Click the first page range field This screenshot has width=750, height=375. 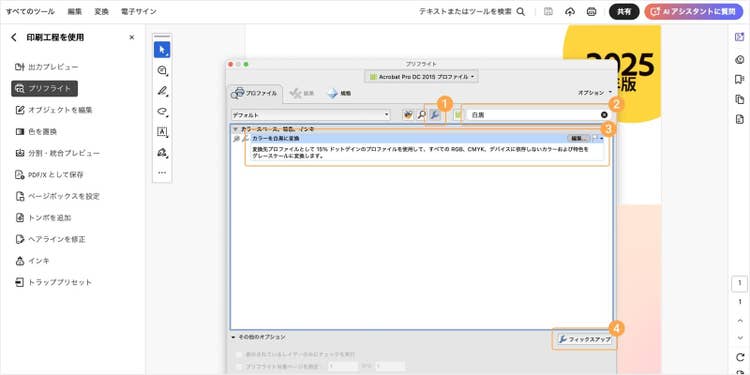[342, 367]
